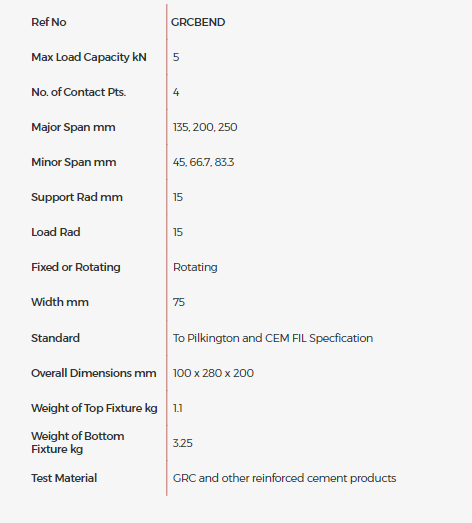This screenshot has height=523, width=472.
Task: Select the max load value 5
Action: click(x=176, y=57)
